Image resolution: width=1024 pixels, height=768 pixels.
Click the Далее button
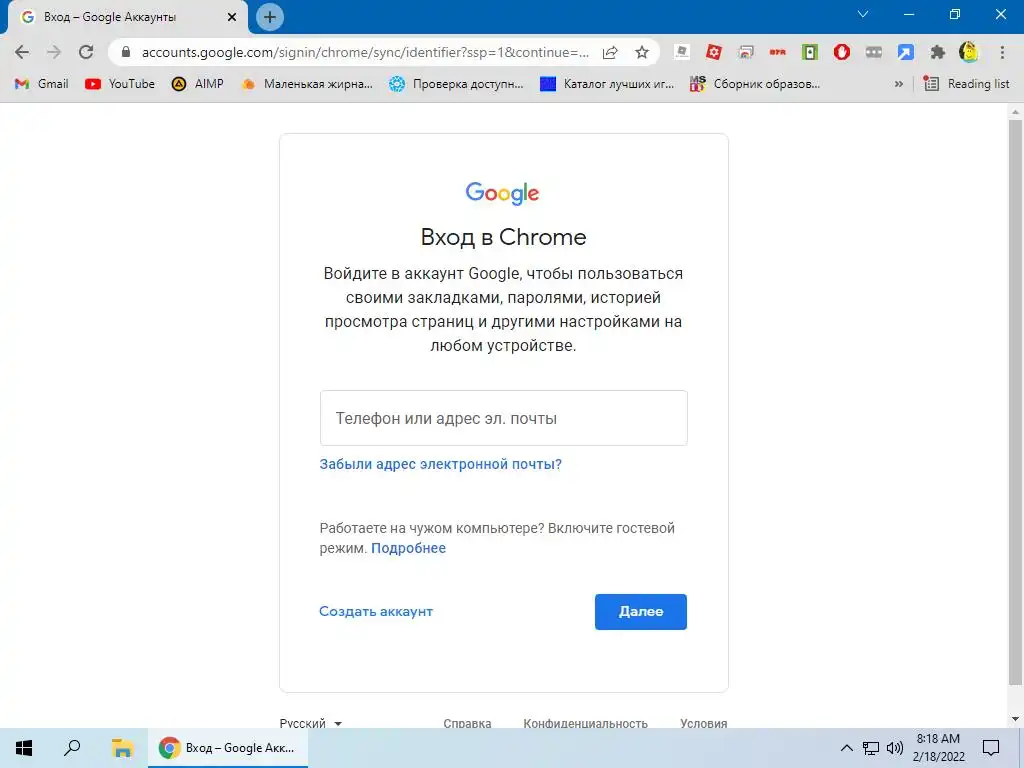(x=641, y=612)
